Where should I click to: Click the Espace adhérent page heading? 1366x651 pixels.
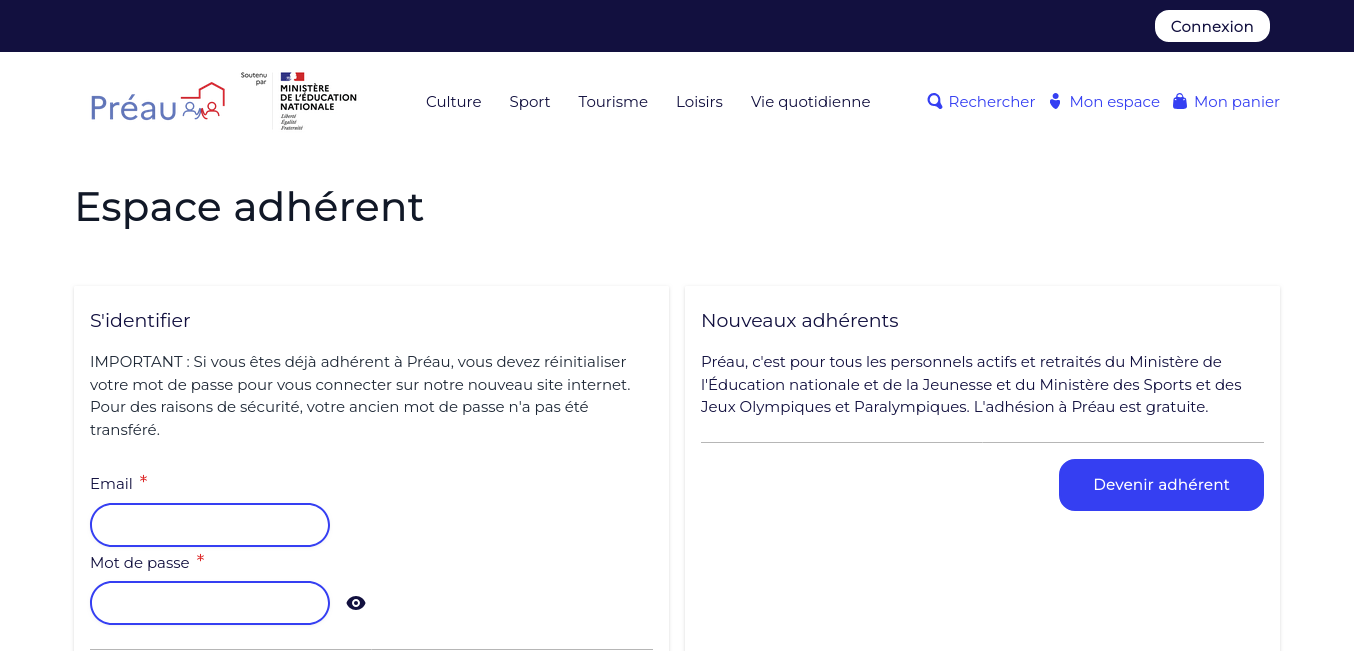pos(250,207)
